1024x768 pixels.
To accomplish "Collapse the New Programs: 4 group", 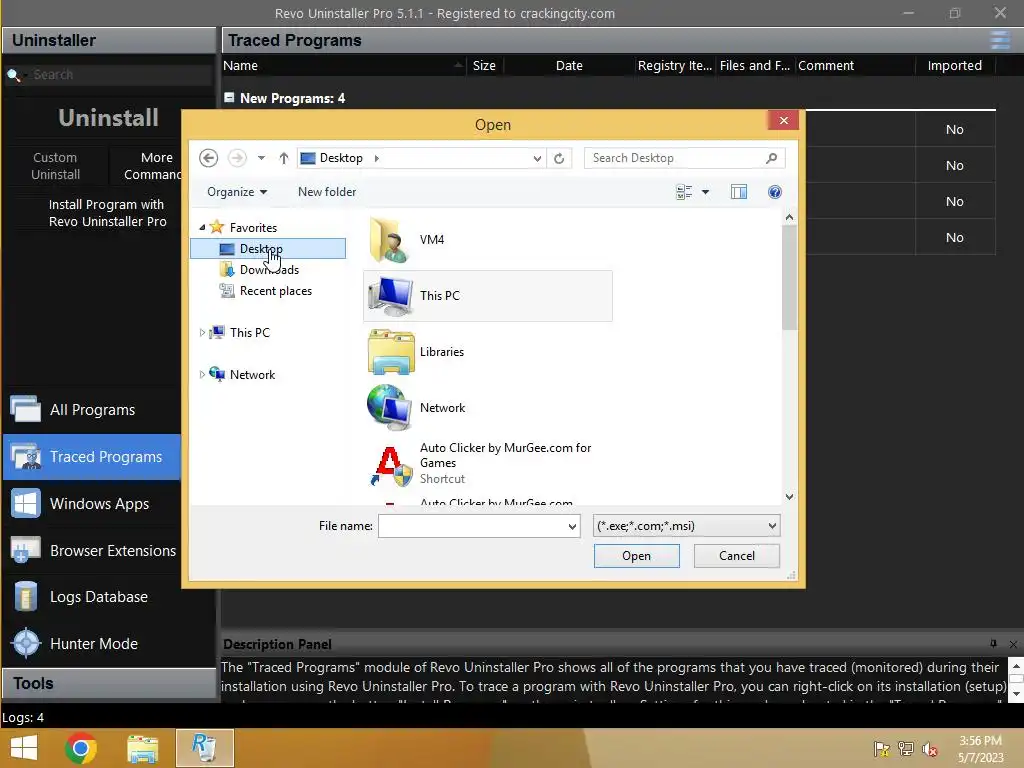I will tap(229, 97).
